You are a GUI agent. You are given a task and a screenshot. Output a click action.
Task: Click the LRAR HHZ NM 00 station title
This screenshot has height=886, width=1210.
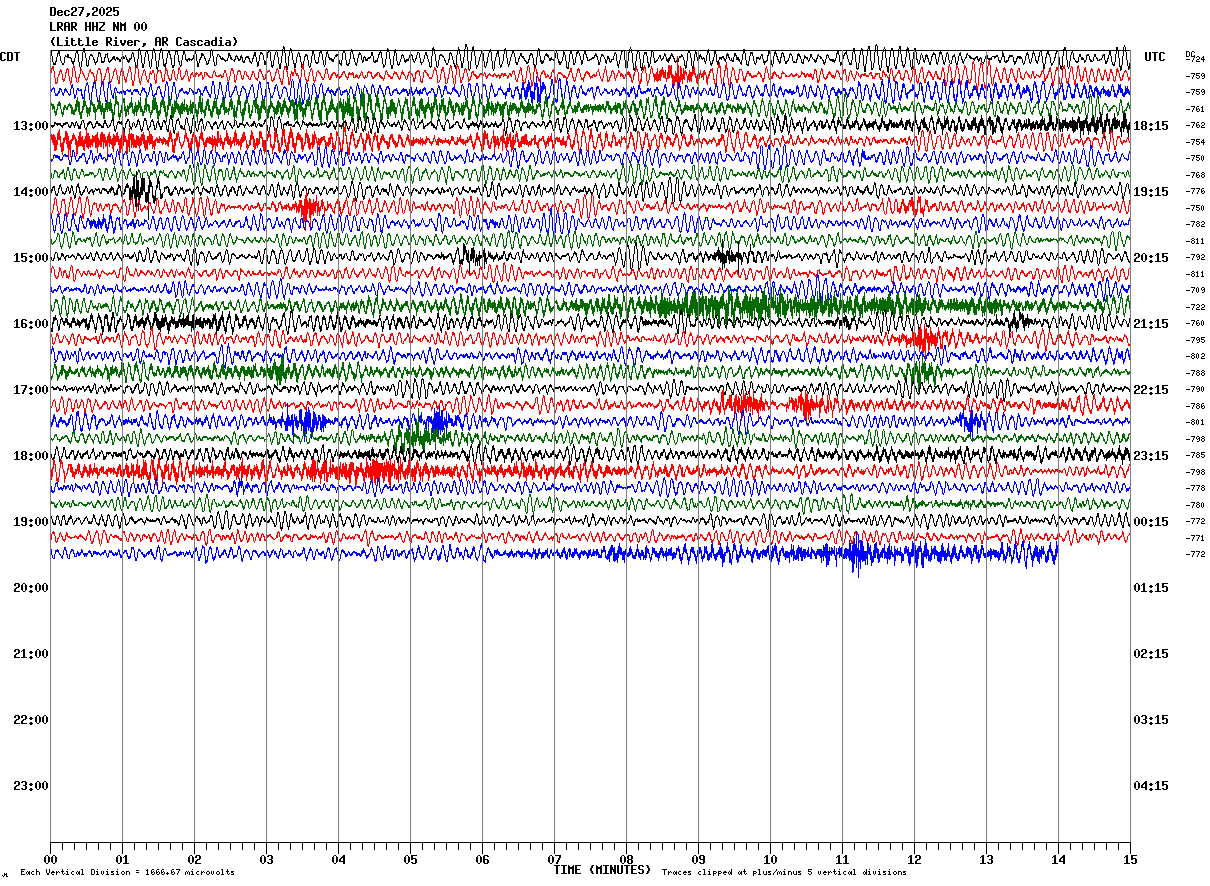pos(98,27)
